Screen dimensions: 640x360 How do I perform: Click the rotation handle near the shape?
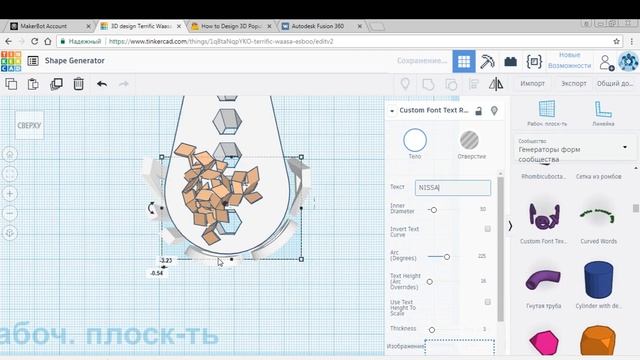151,208
